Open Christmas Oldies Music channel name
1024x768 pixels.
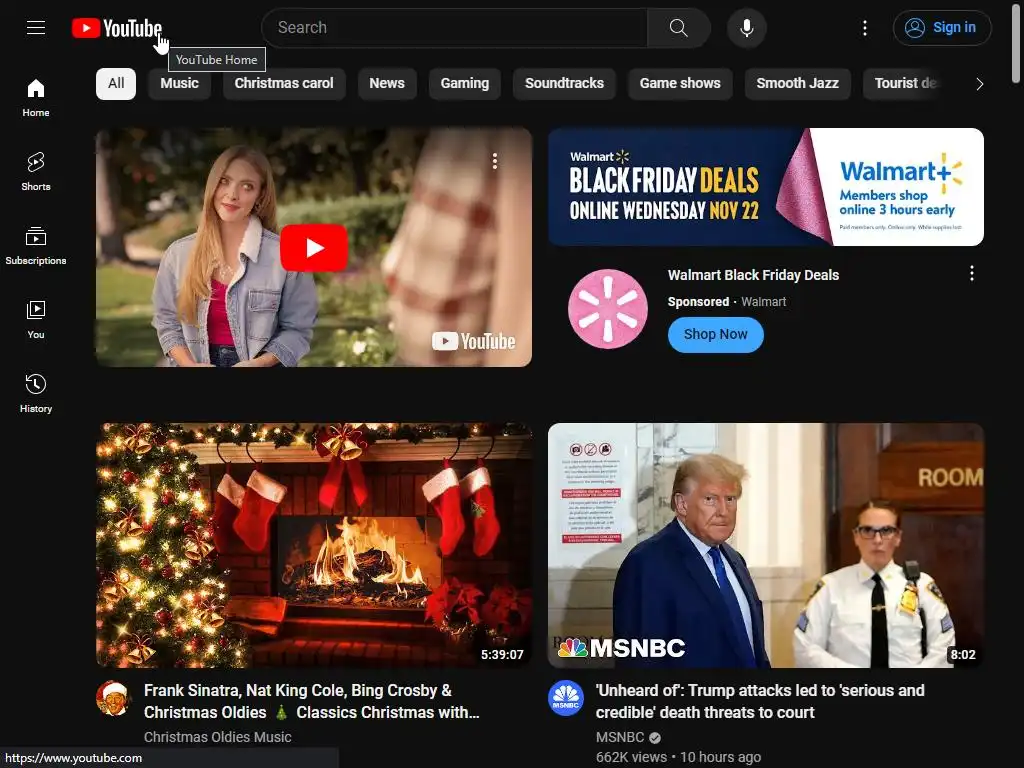pos(217,737)
